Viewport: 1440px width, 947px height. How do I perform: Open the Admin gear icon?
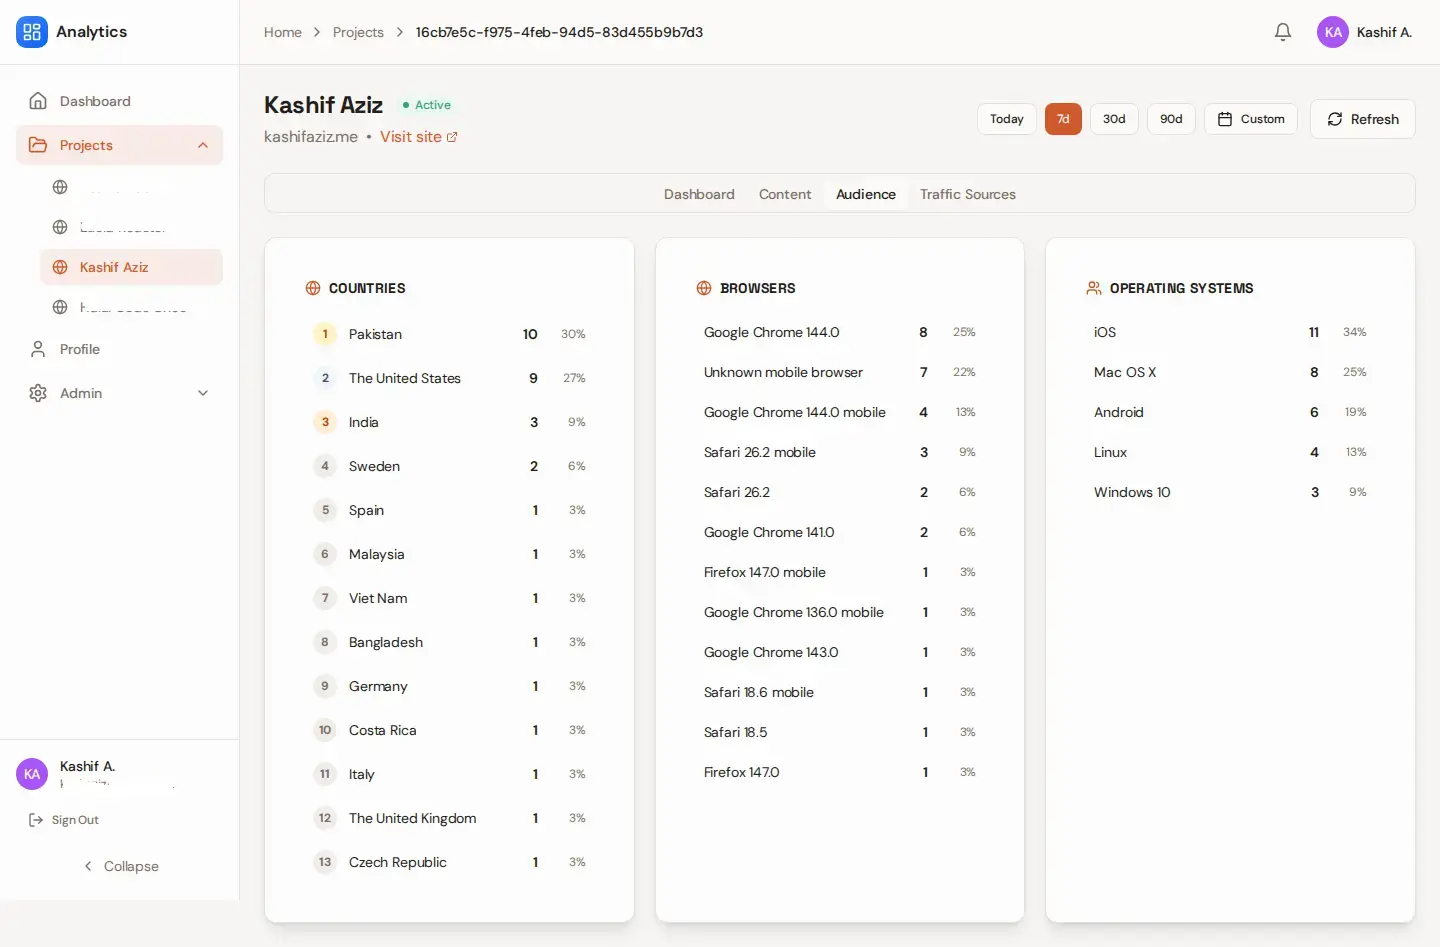click(x=37, y=393)
